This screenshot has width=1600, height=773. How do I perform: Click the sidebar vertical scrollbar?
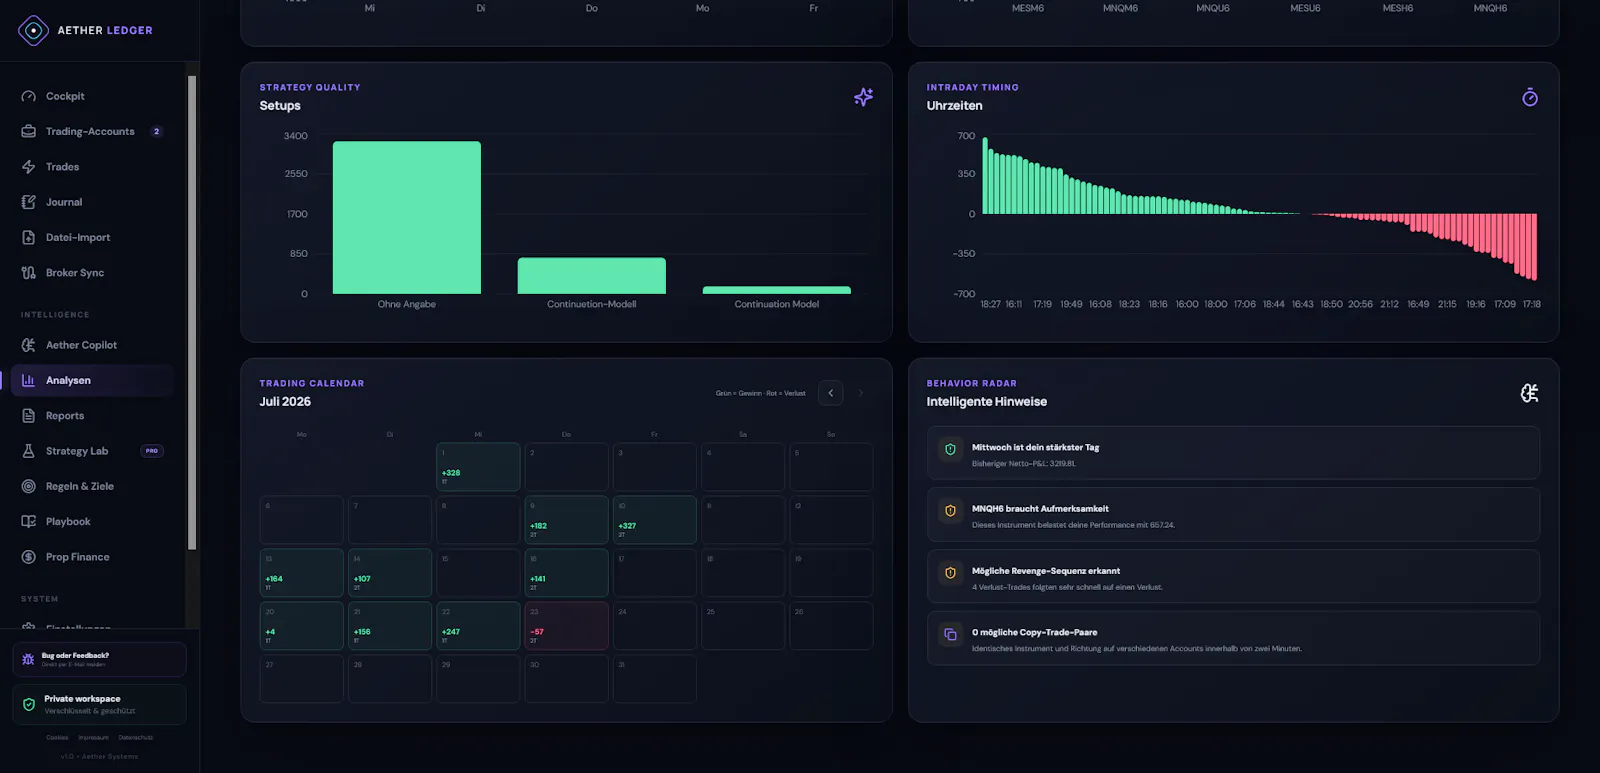coord(192,312)
